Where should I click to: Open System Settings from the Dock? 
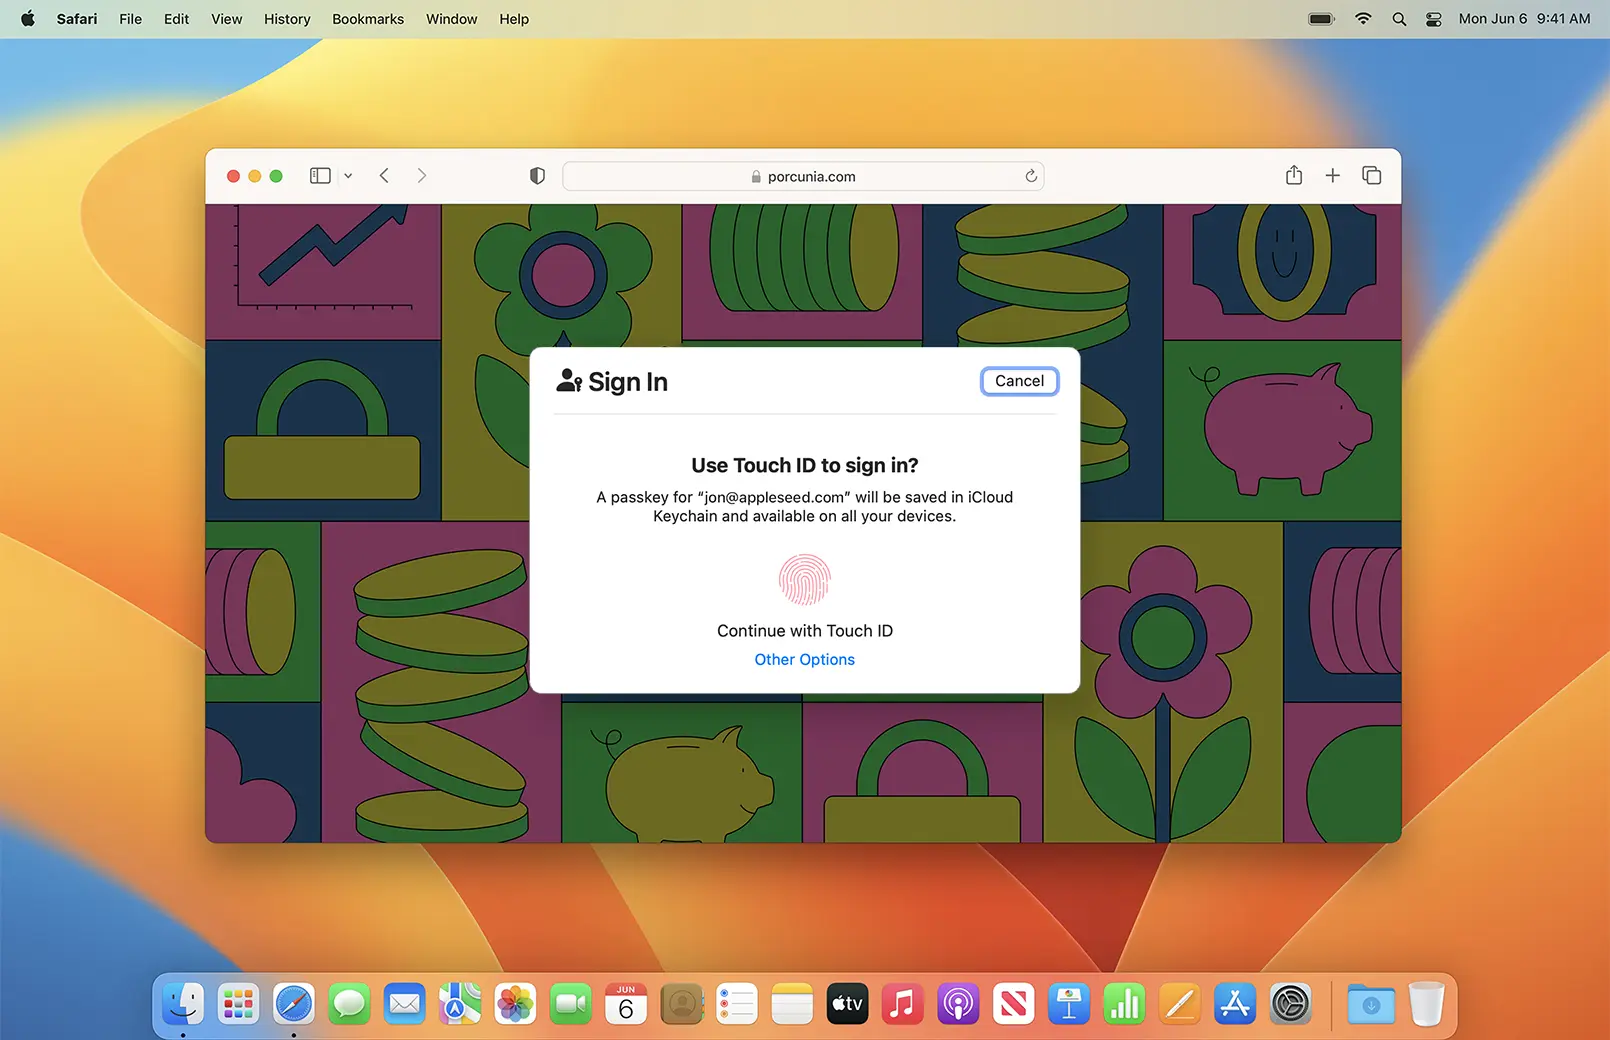(x=1290, y=1004)
